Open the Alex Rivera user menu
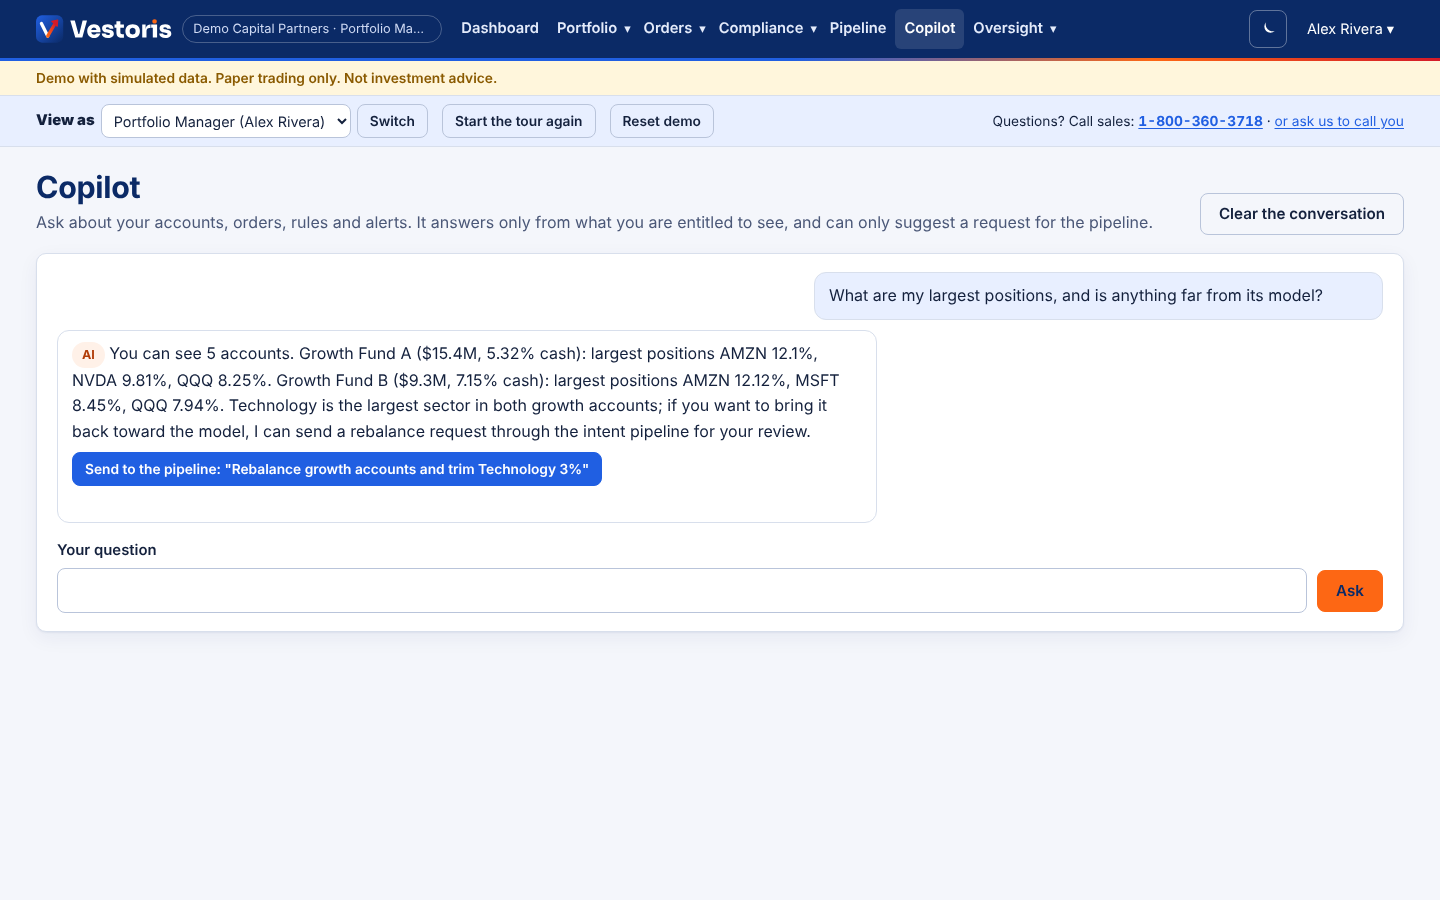The width and height of the screenshot is (1440, 900). coord(1350,29)
